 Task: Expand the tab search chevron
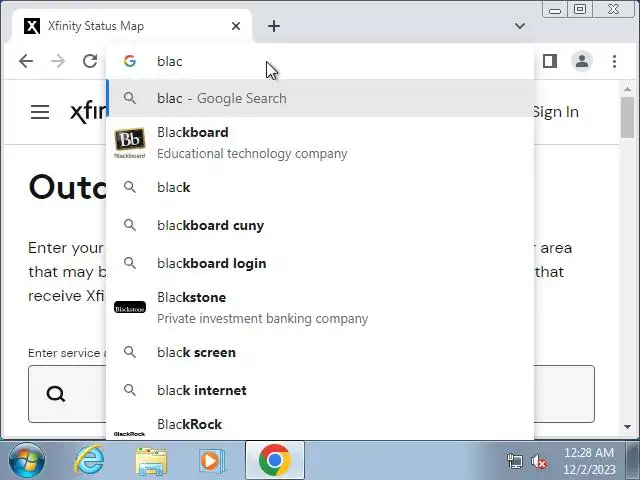point(520,26)
